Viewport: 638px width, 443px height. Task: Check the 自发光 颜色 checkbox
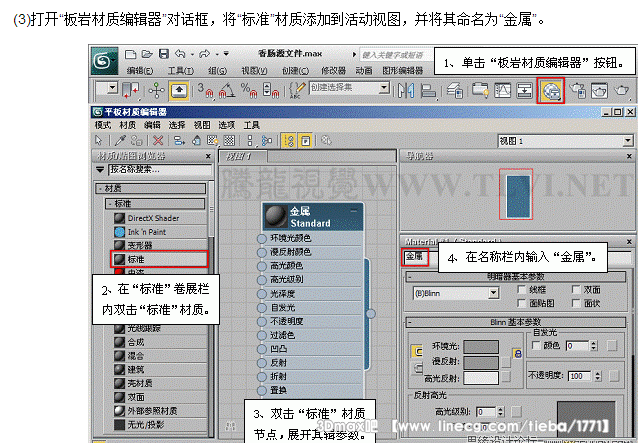tap(537, 346)
